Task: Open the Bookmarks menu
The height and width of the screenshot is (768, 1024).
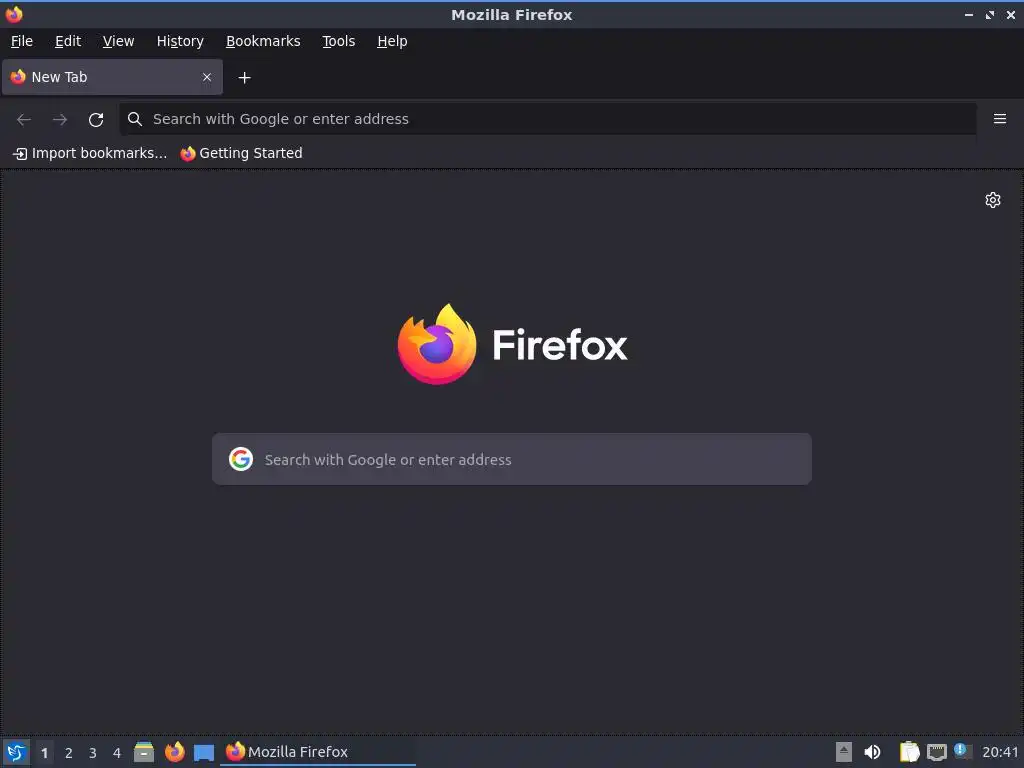Action: coord(263,41)
